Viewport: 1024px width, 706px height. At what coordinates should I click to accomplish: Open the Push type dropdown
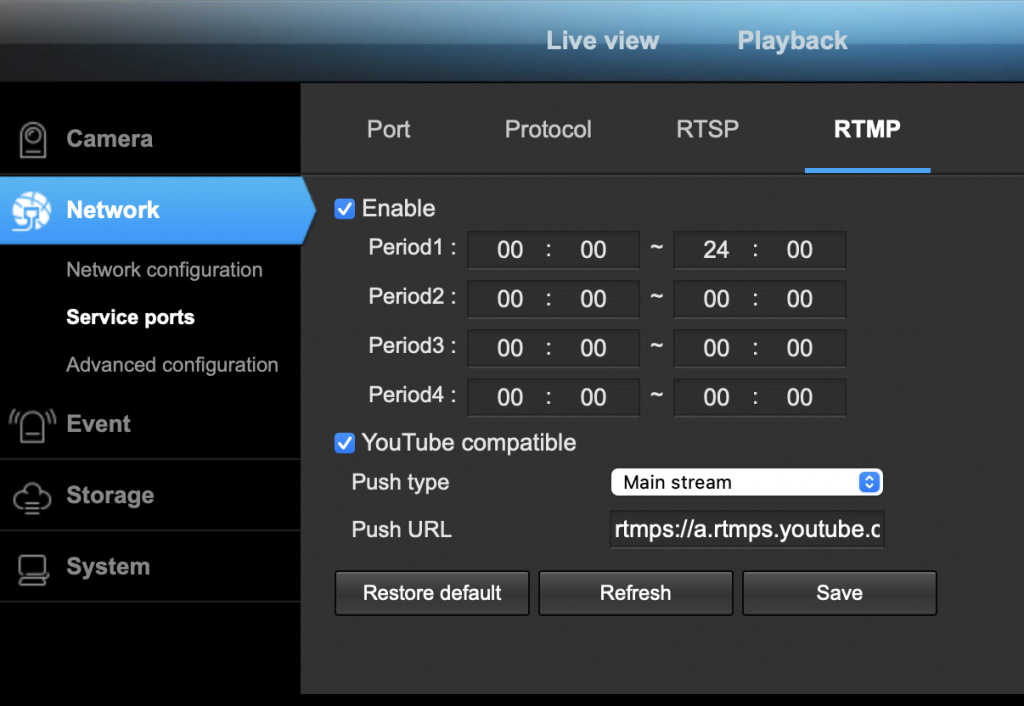pos(746,483)
